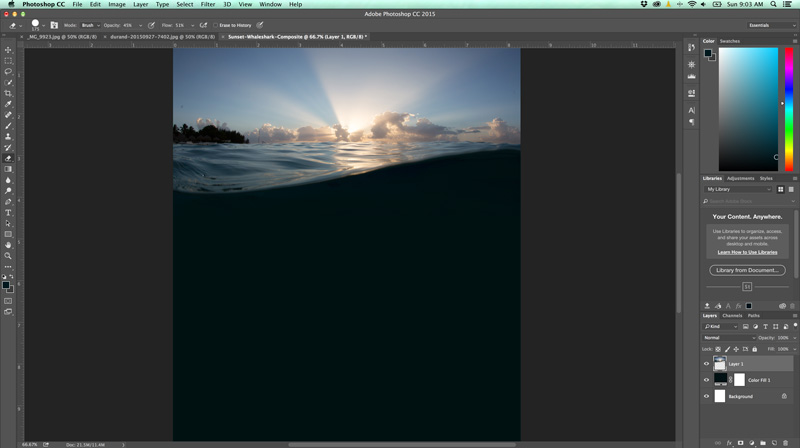Image resolution: width=800 pixels, height=448 pixels.
Task: Enable the Erase to History checkbox
Action: tap(215, 25)
